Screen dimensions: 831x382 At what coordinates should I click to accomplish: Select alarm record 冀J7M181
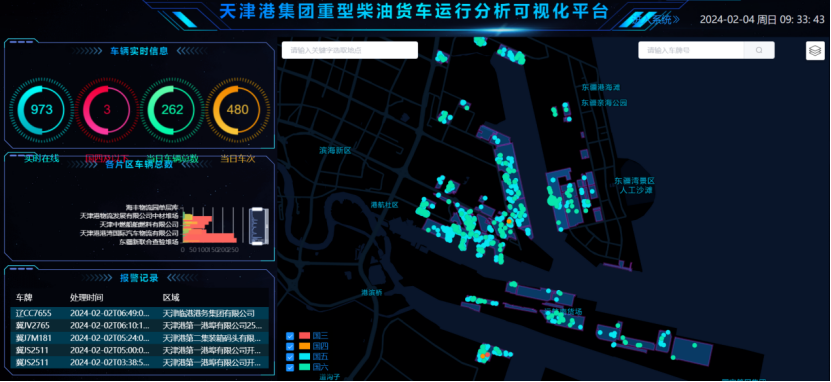click(x=140, y=338)
